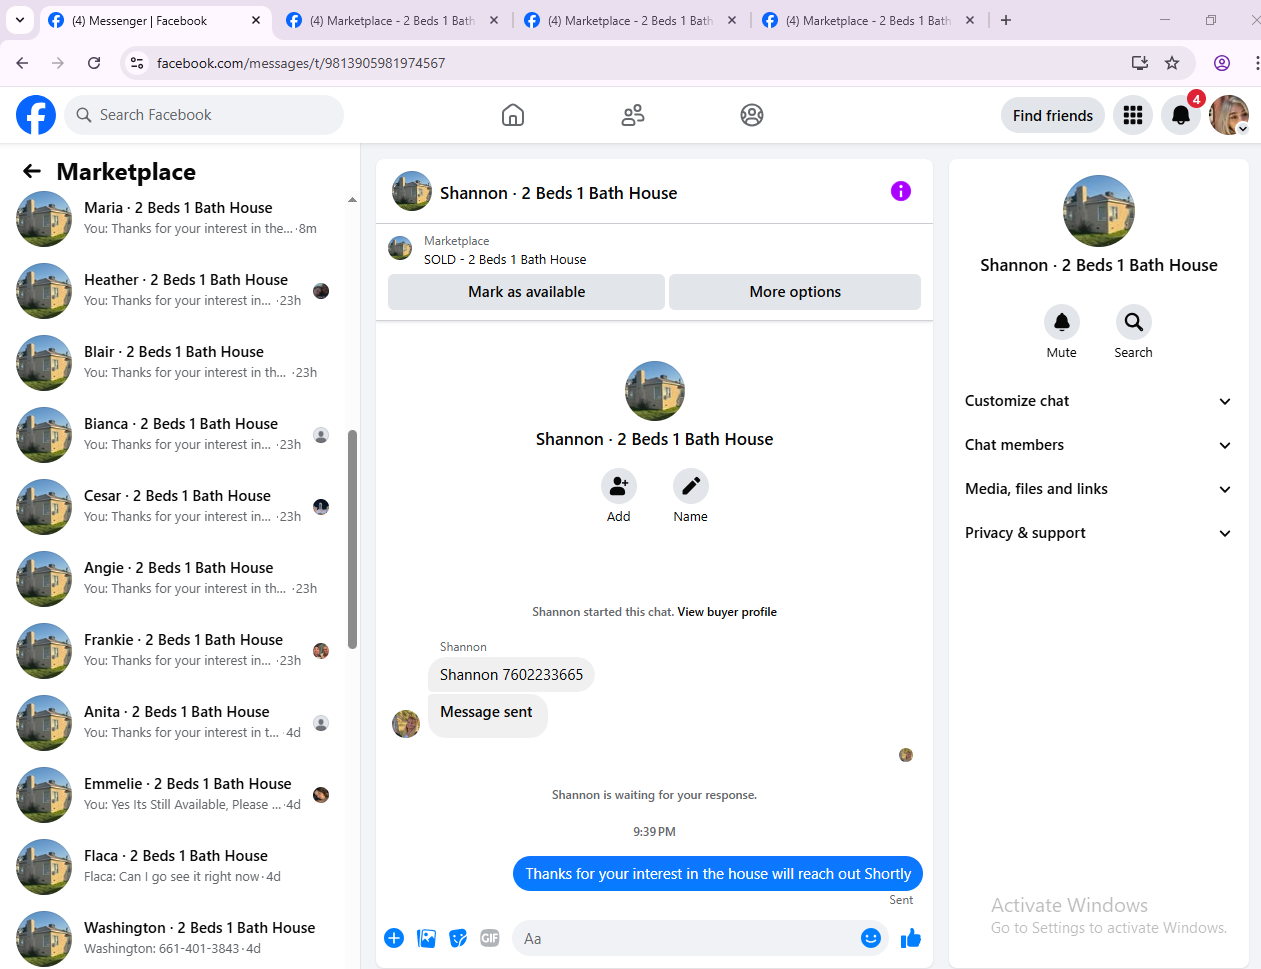Click the install app icon in address bar
This screenshot has width=1261, height=969.
tap(1139, 63)
